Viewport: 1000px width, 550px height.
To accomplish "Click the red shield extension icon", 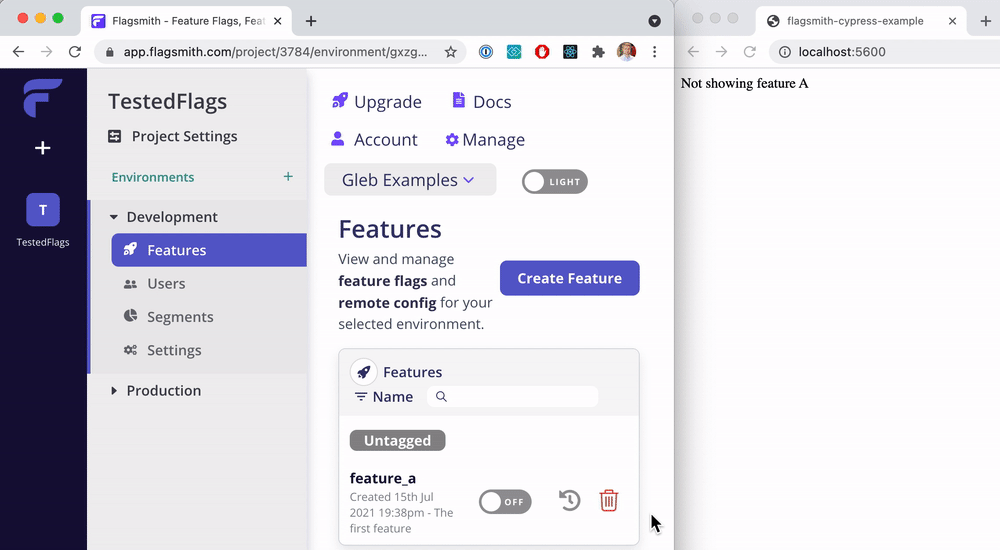I will [542, 52].
